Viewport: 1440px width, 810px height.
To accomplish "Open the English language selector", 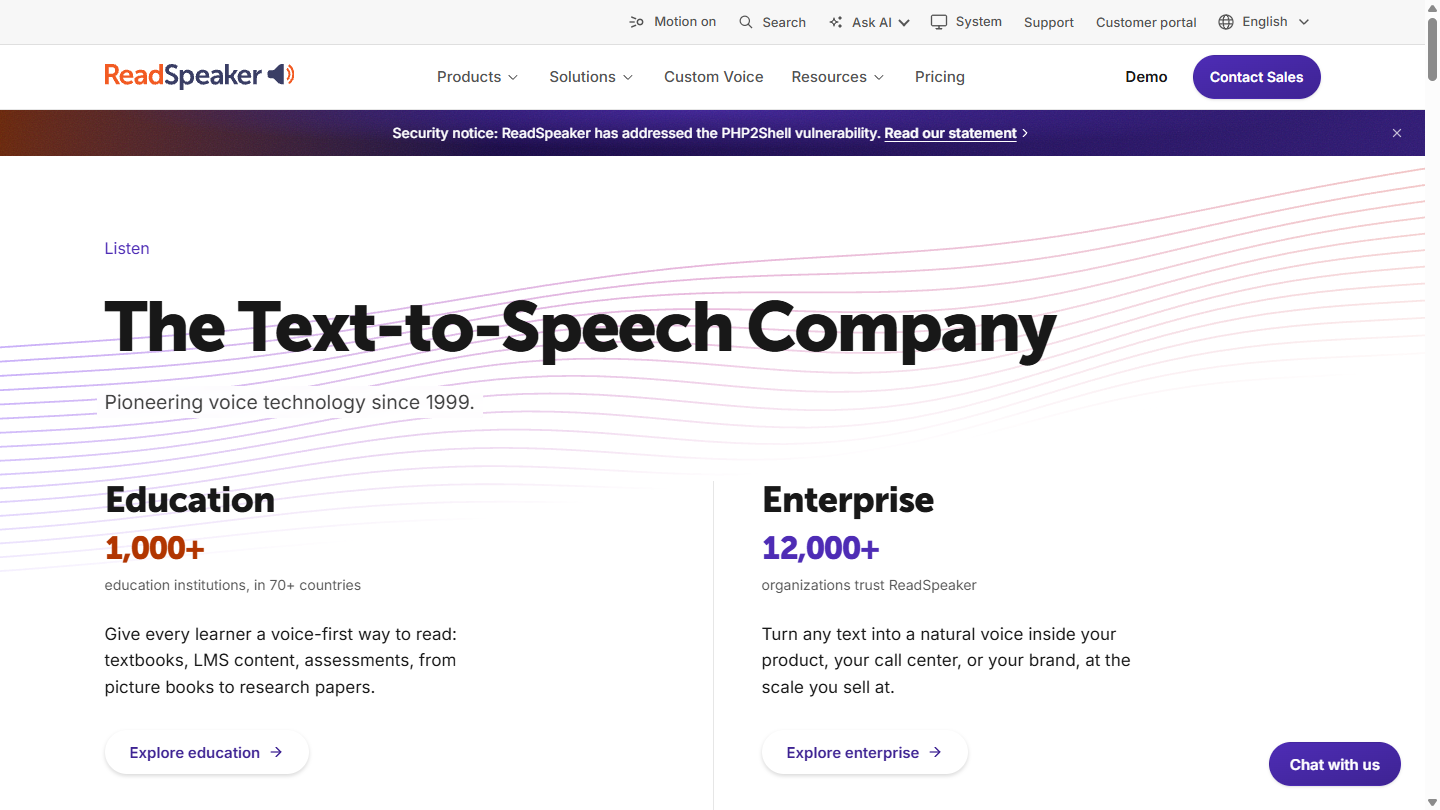I will (x=1264, y=22).
